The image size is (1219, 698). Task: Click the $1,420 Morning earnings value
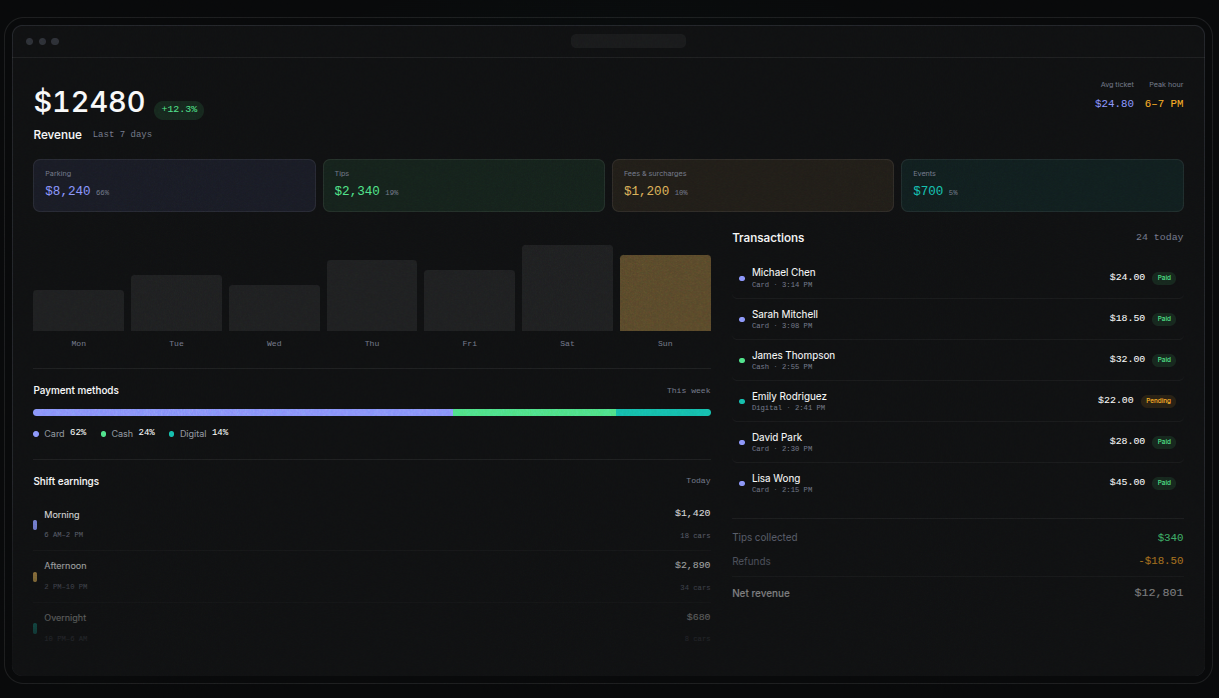click(x=692, y=513)
